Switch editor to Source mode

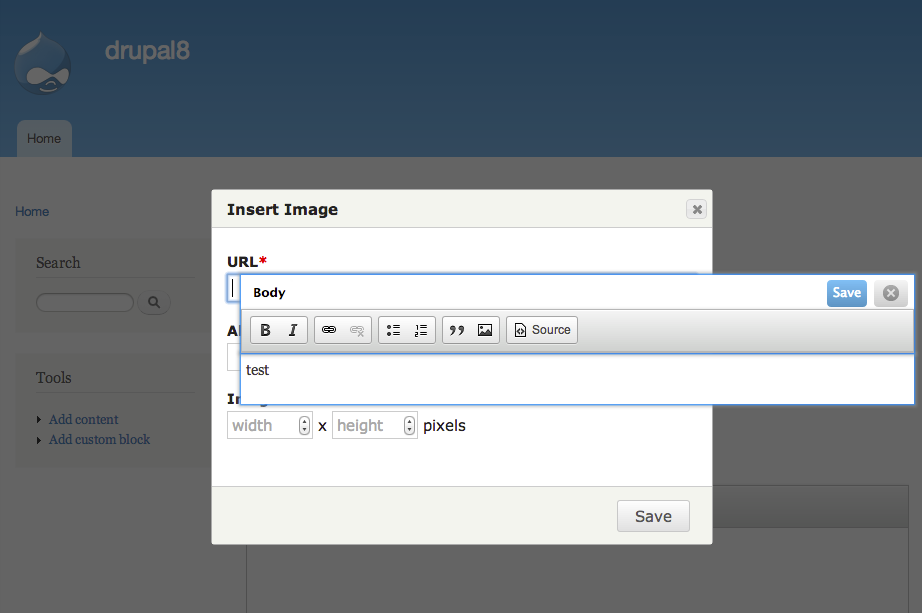(542, 330)
